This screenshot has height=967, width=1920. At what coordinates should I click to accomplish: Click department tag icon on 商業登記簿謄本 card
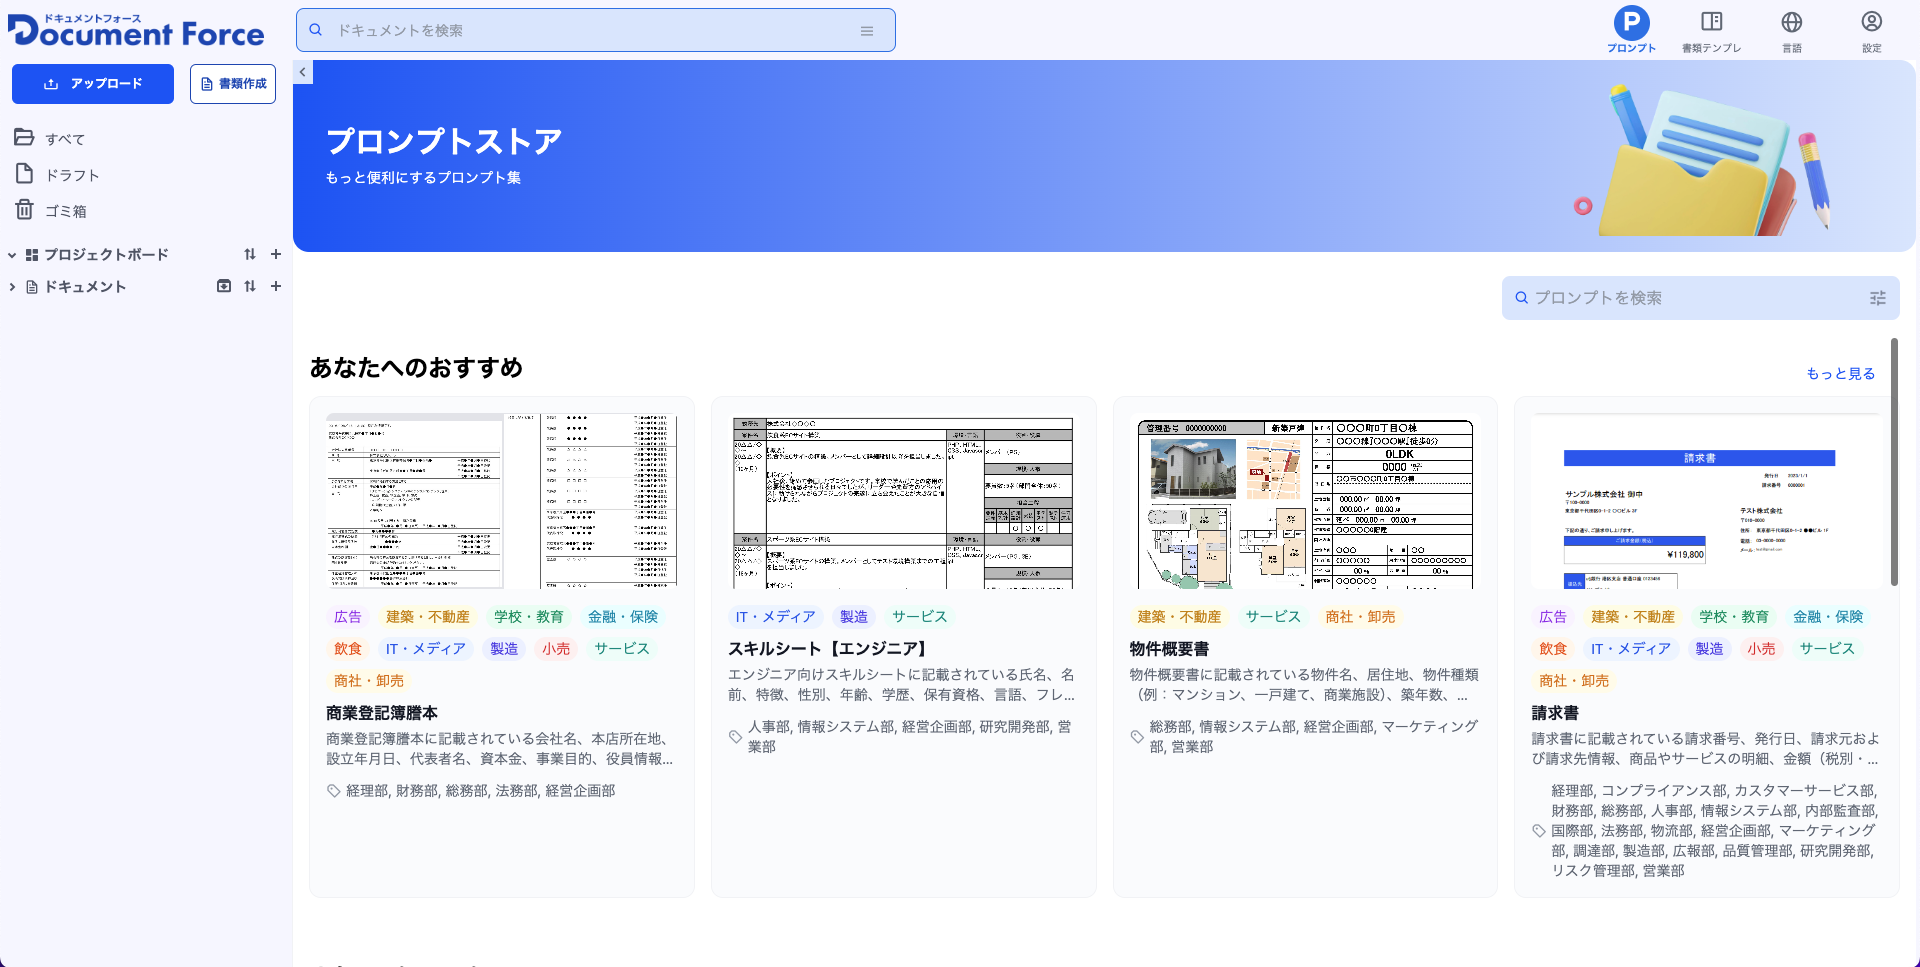click(334, 791)
